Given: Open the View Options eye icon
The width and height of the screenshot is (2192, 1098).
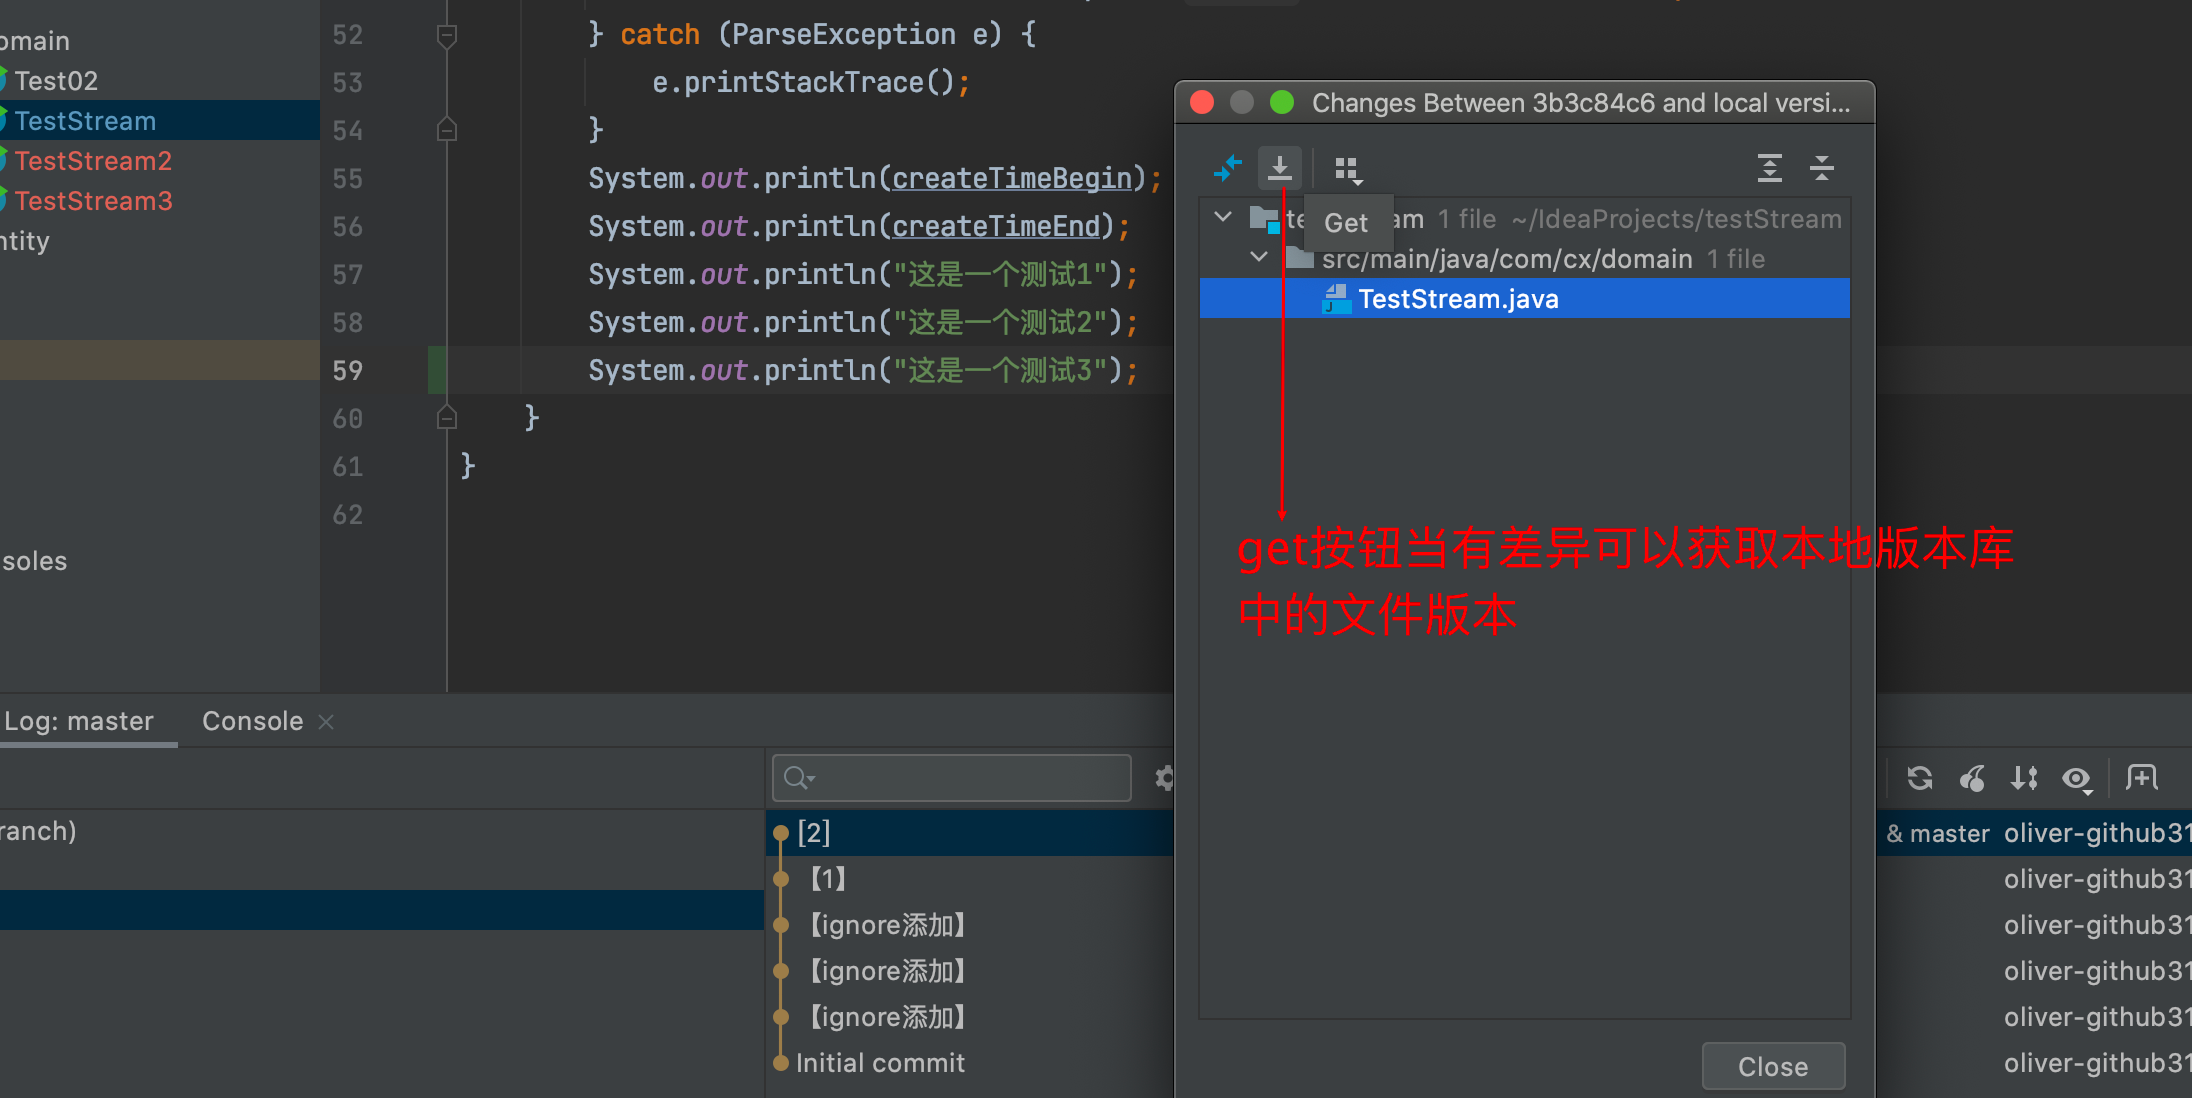Looking at the screenshot, I should pos(2077,779).
